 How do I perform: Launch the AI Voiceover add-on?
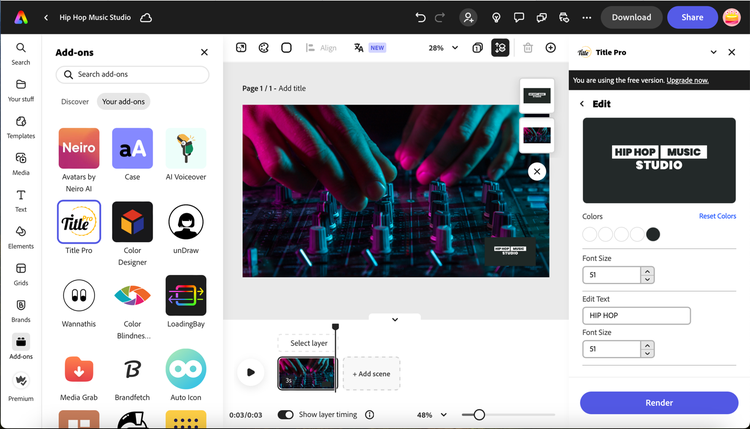(186, 154)
